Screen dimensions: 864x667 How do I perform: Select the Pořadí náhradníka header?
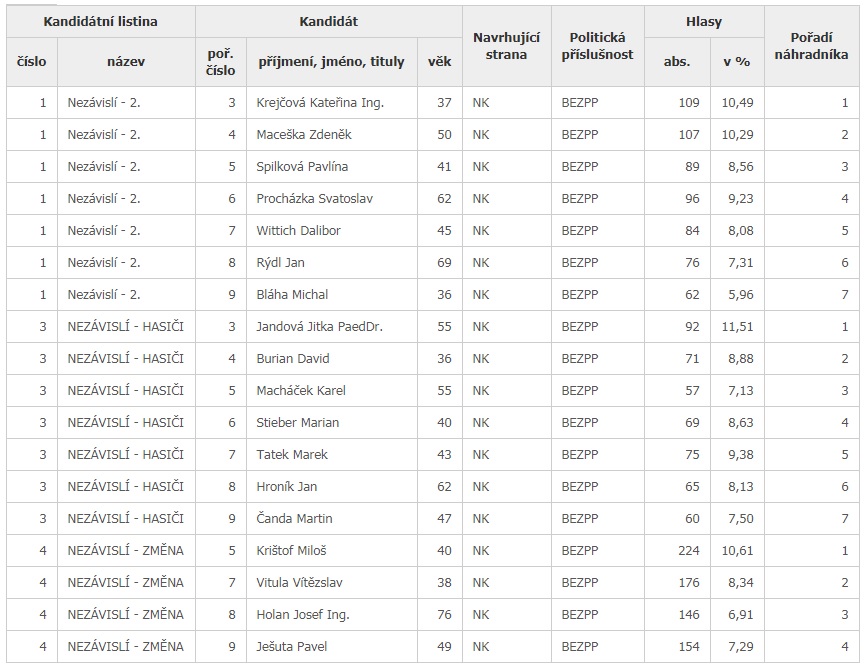point(811,46)
